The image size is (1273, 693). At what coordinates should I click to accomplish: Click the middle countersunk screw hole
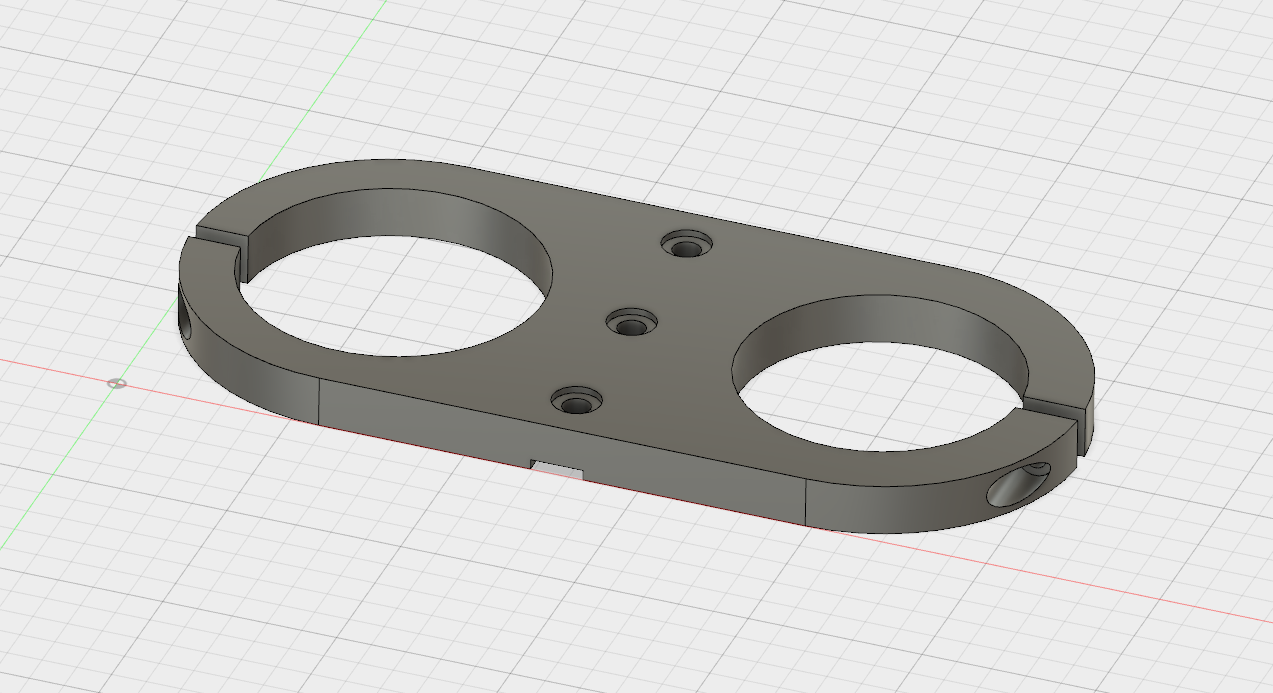(632, 324)
